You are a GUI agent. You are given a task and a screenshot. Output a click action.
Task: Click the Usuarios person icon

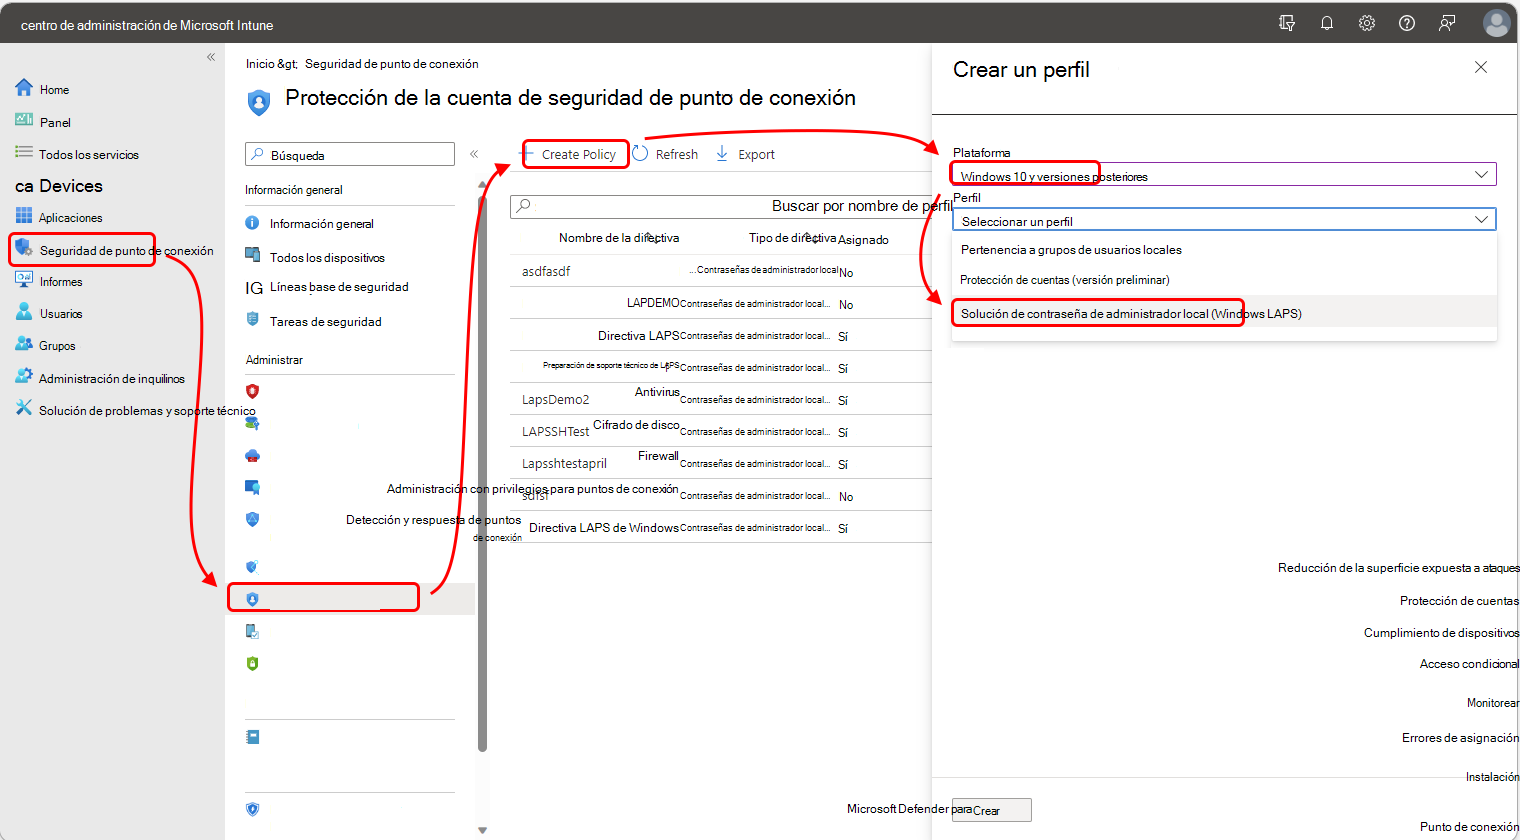coord(24,312)
